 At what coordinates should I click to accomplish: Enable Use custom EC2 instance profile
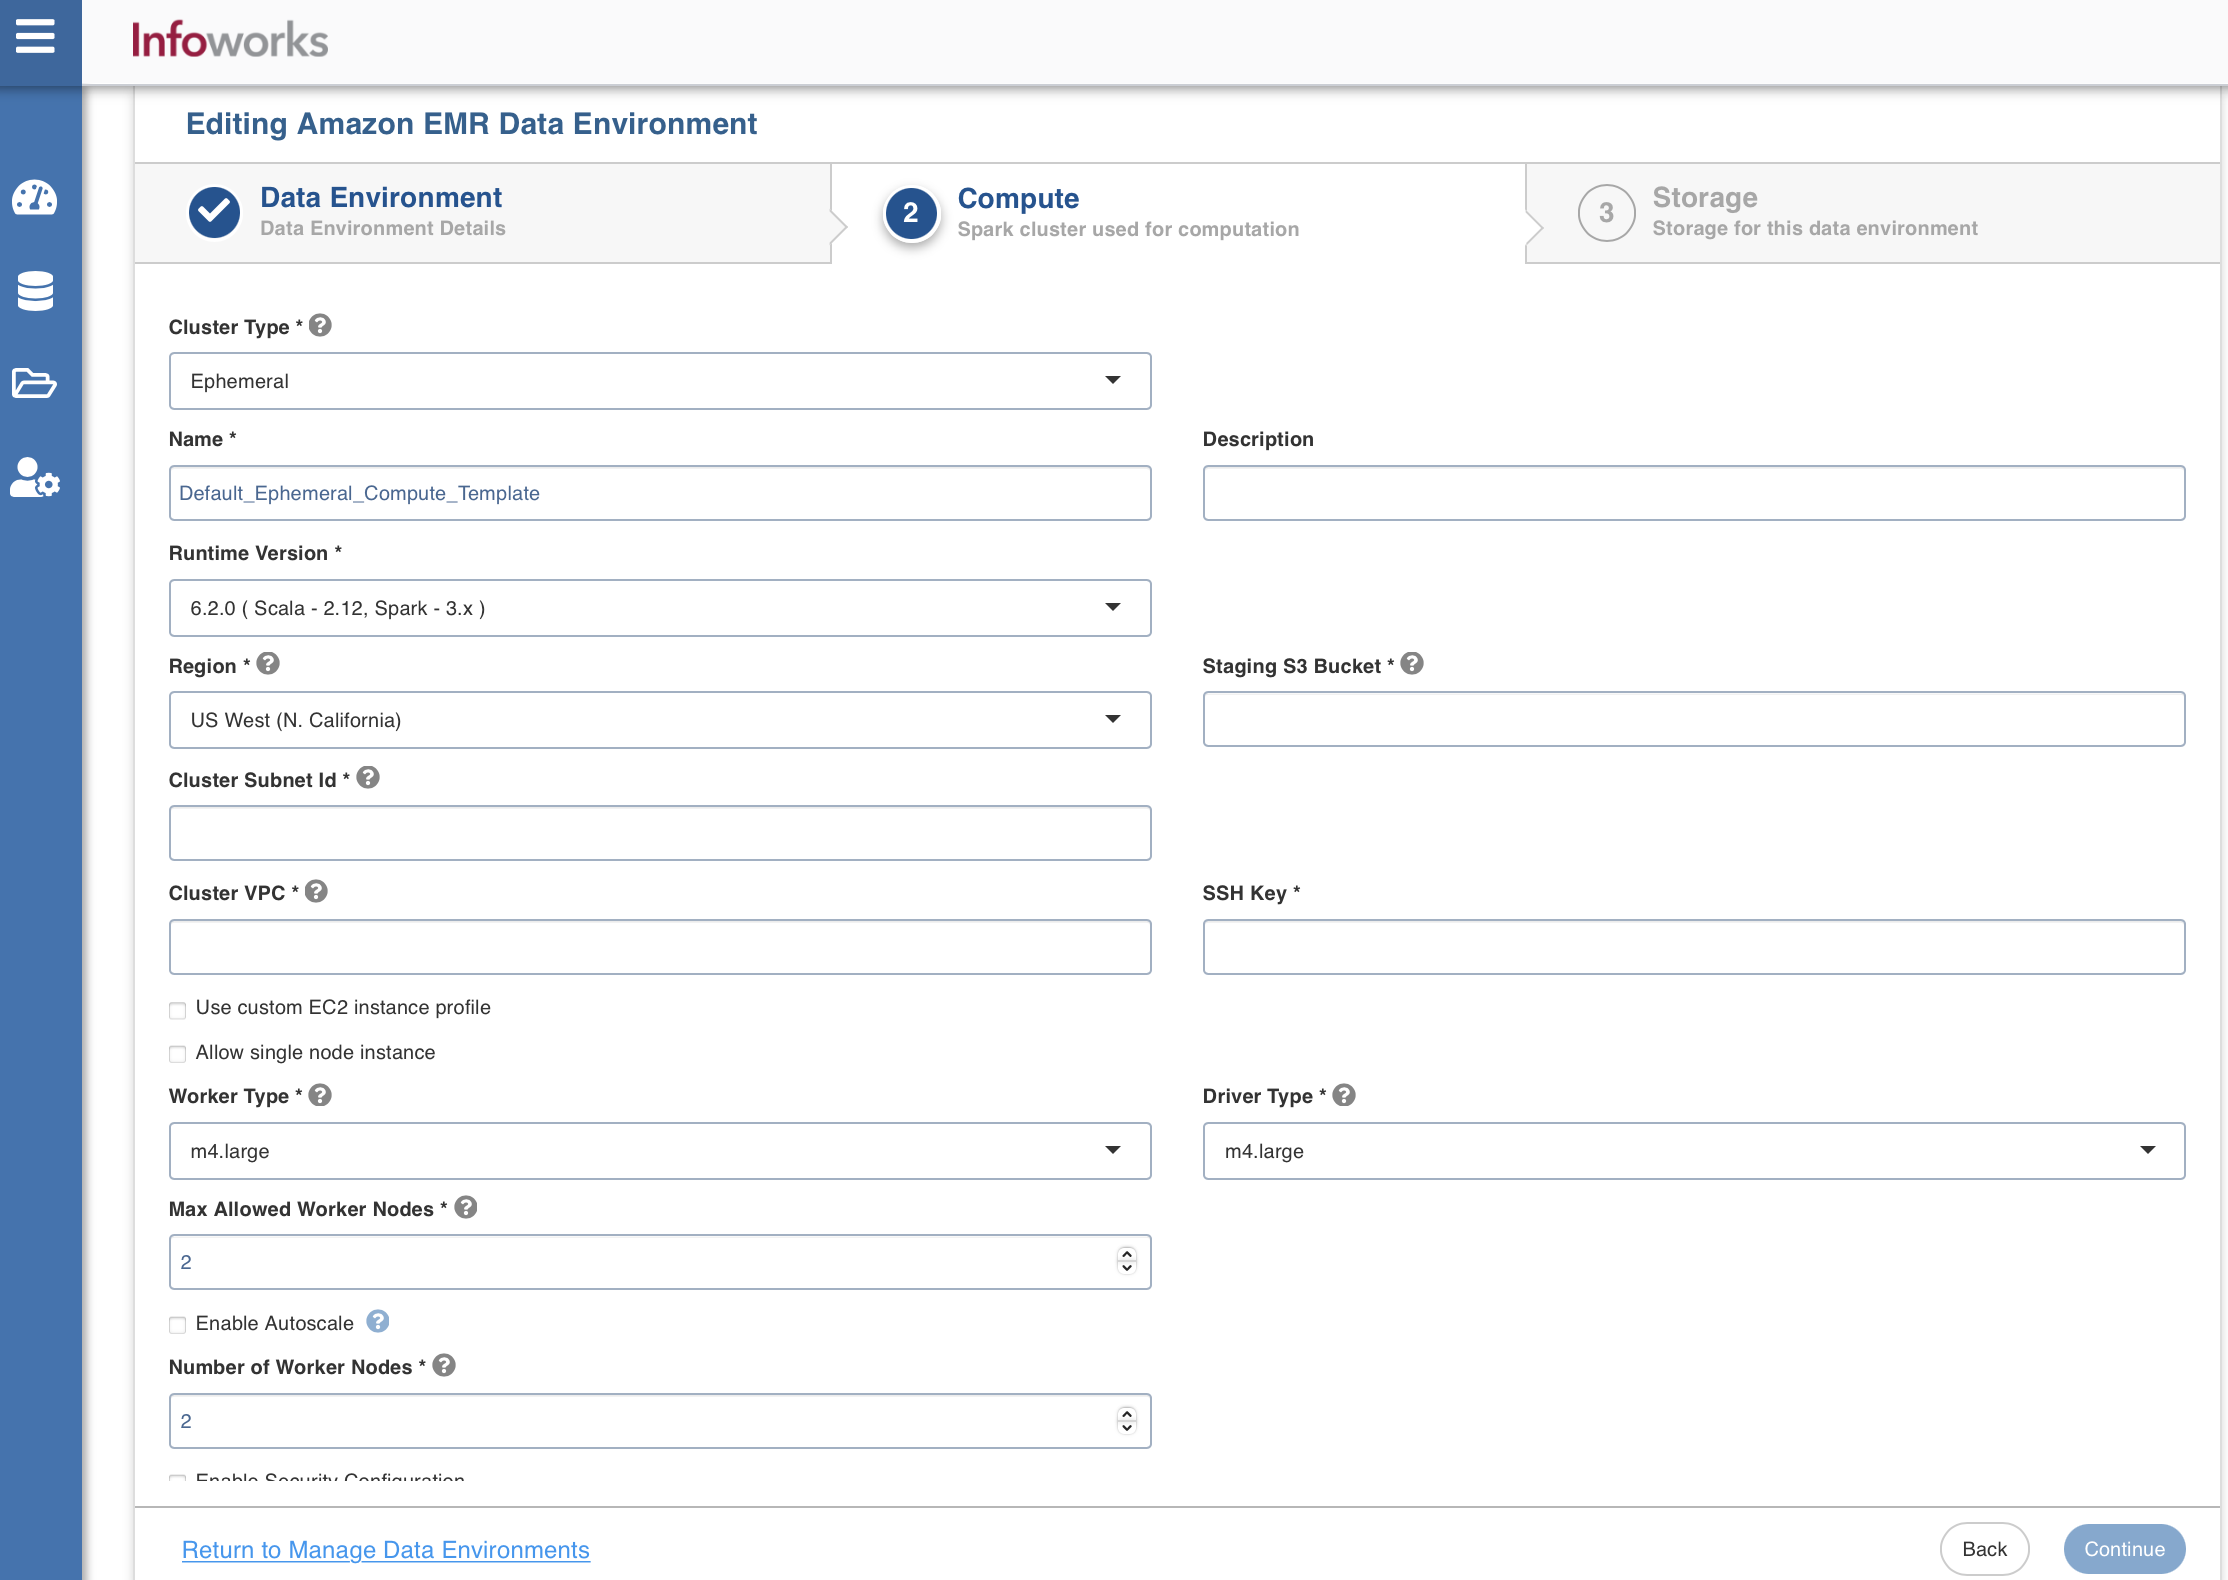coord(178,1010)
